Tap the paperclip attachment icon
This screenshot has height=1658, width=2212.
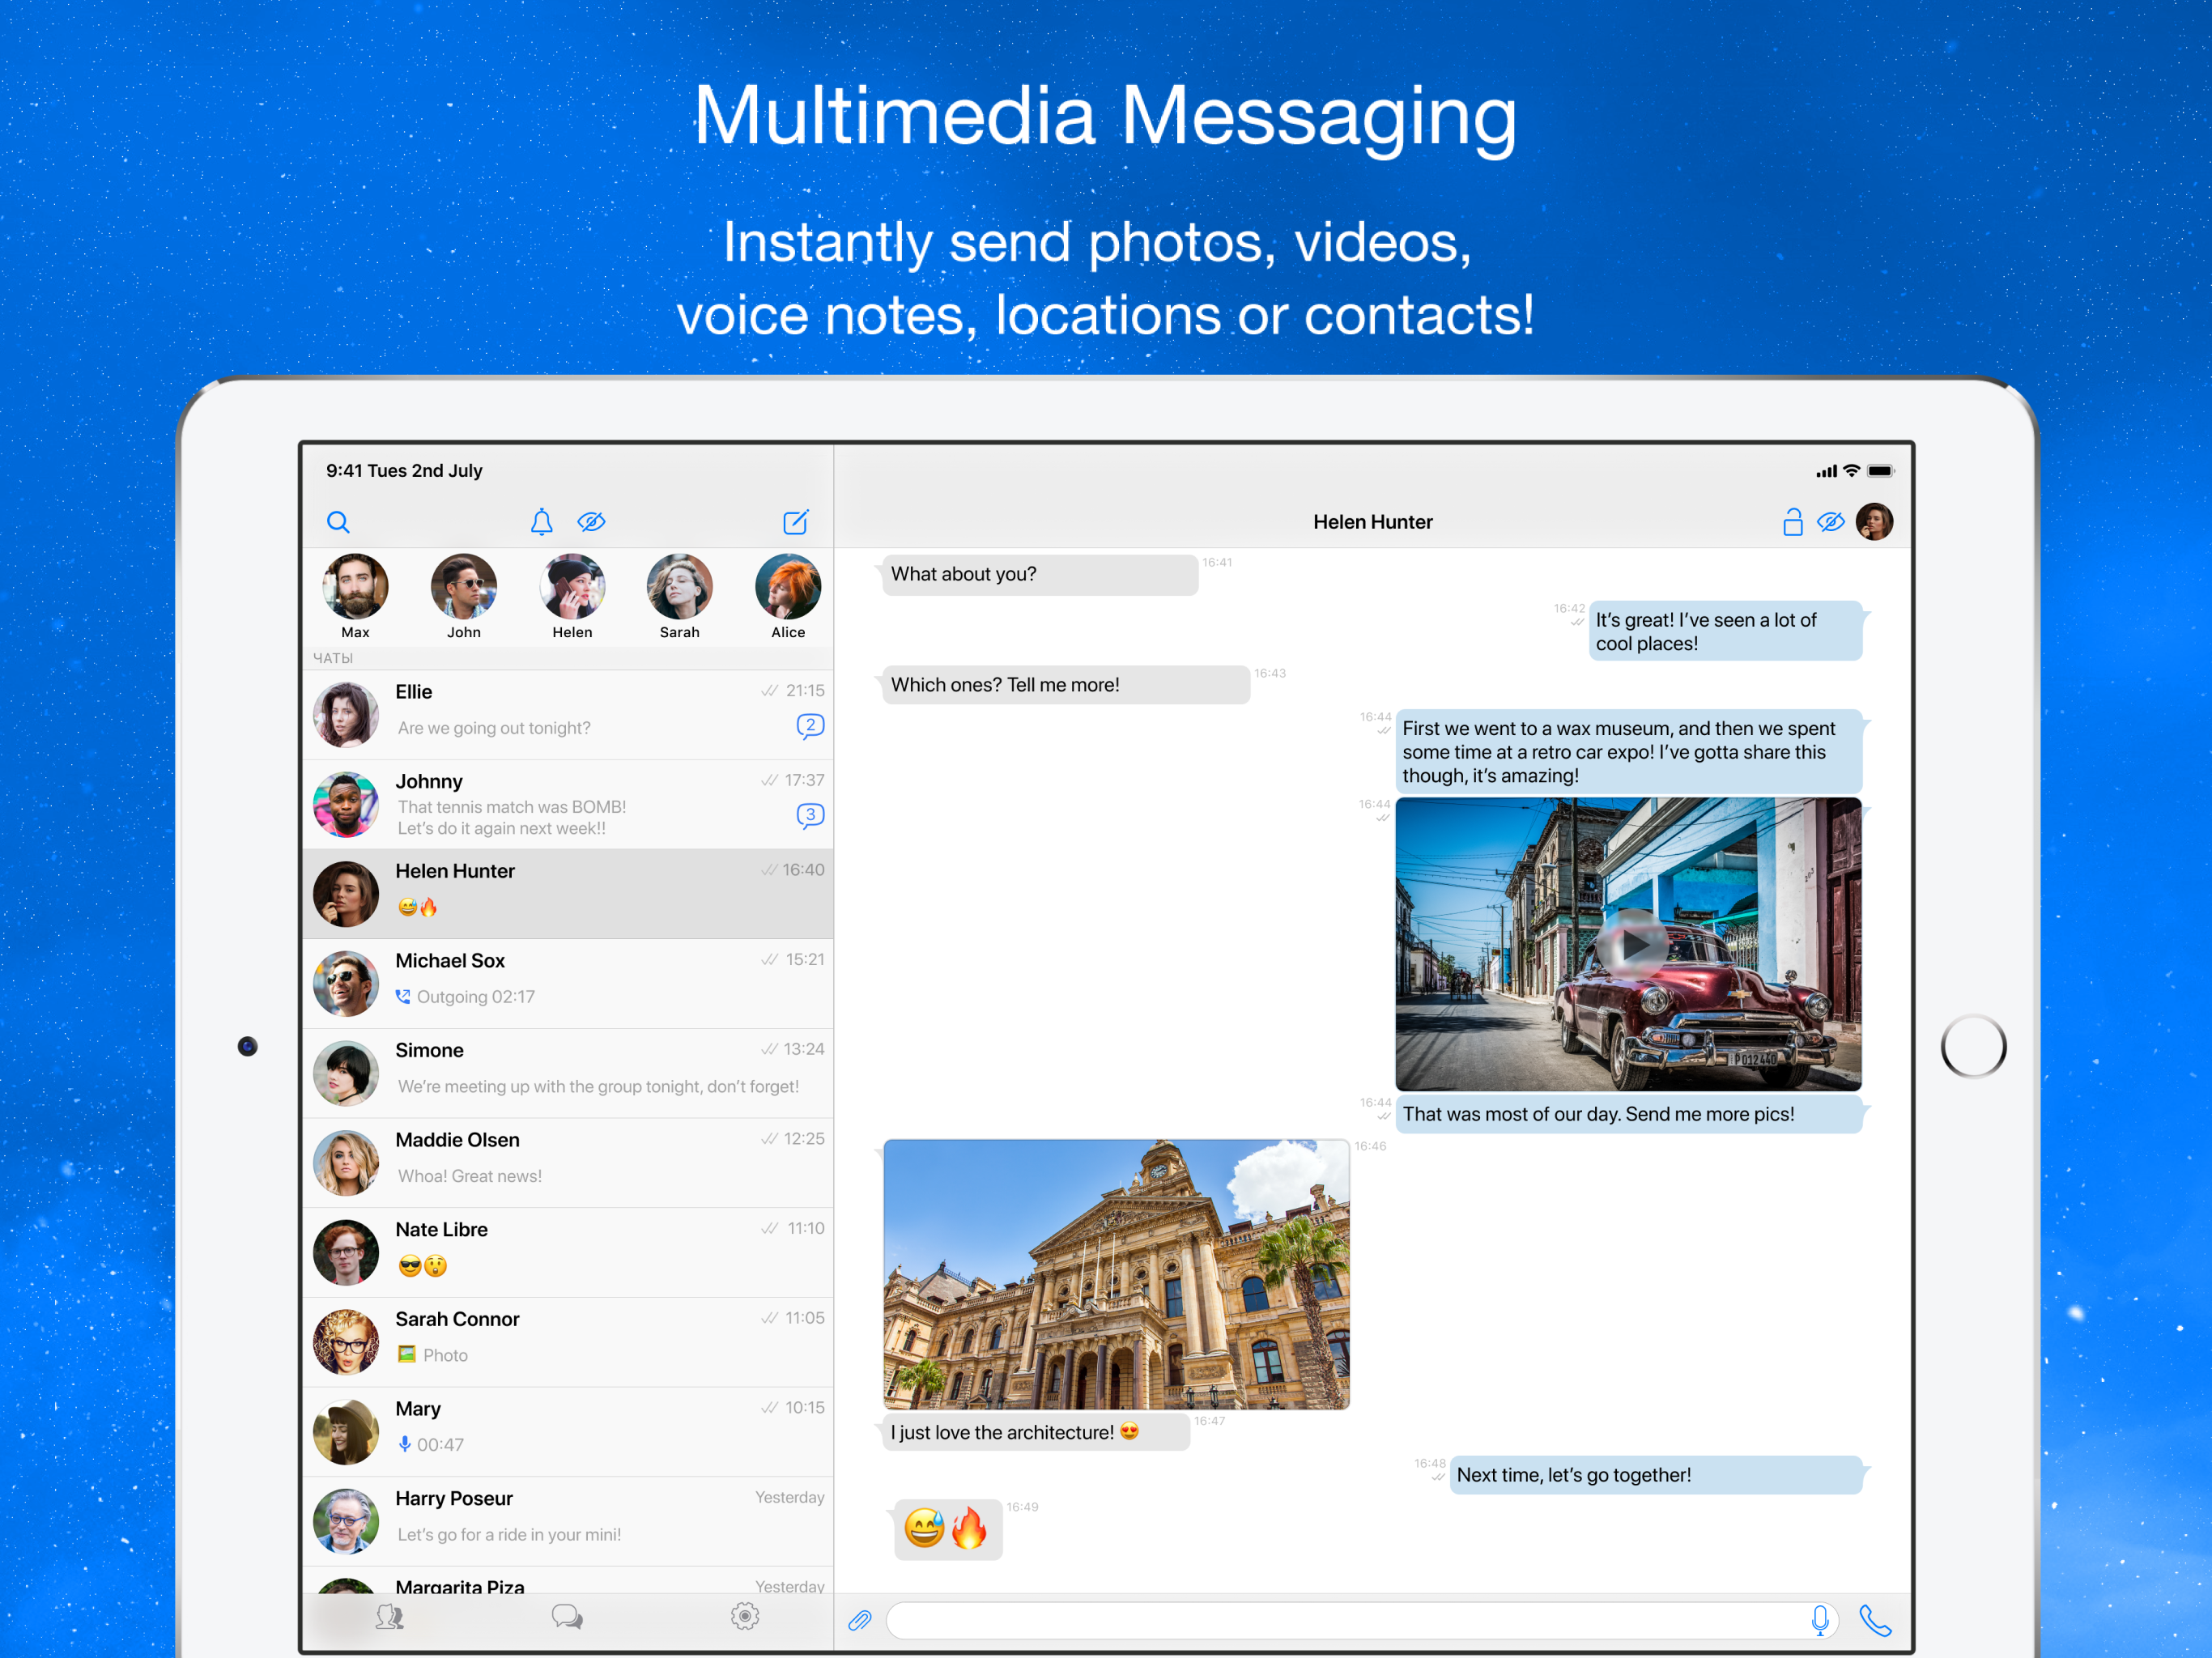coord(860,1620)
